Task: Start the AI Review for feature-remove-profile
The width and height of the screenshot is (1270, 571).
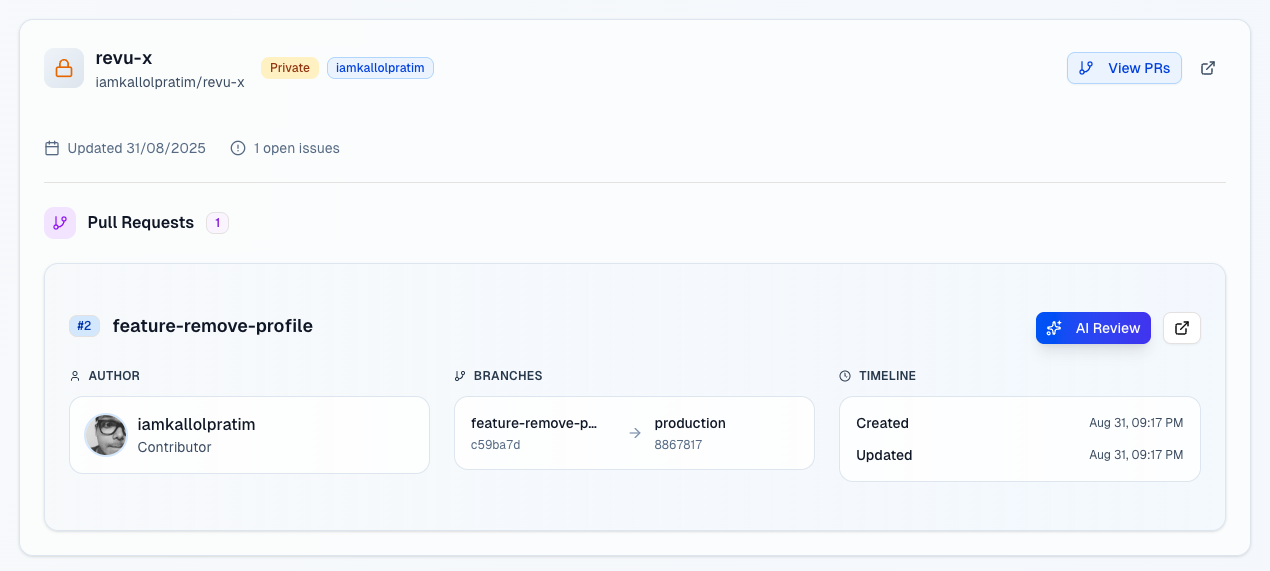Action: pyautogui.click(x=1092, y=328)
